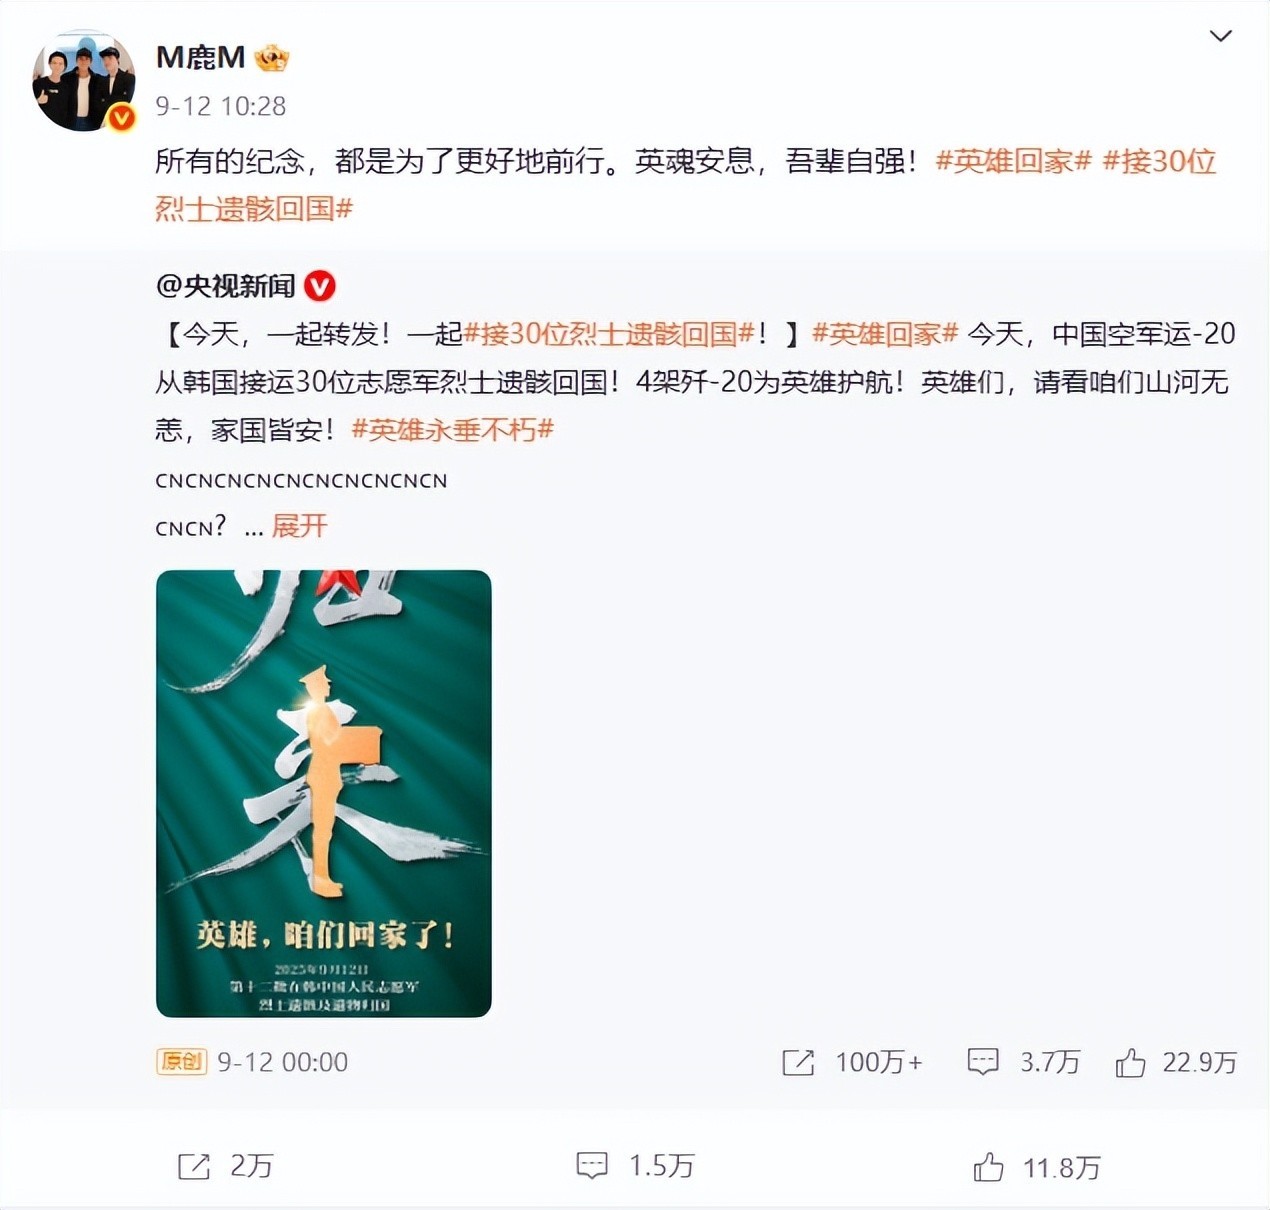
Task: Visit the @央视新闻 account
Action: 226,287
